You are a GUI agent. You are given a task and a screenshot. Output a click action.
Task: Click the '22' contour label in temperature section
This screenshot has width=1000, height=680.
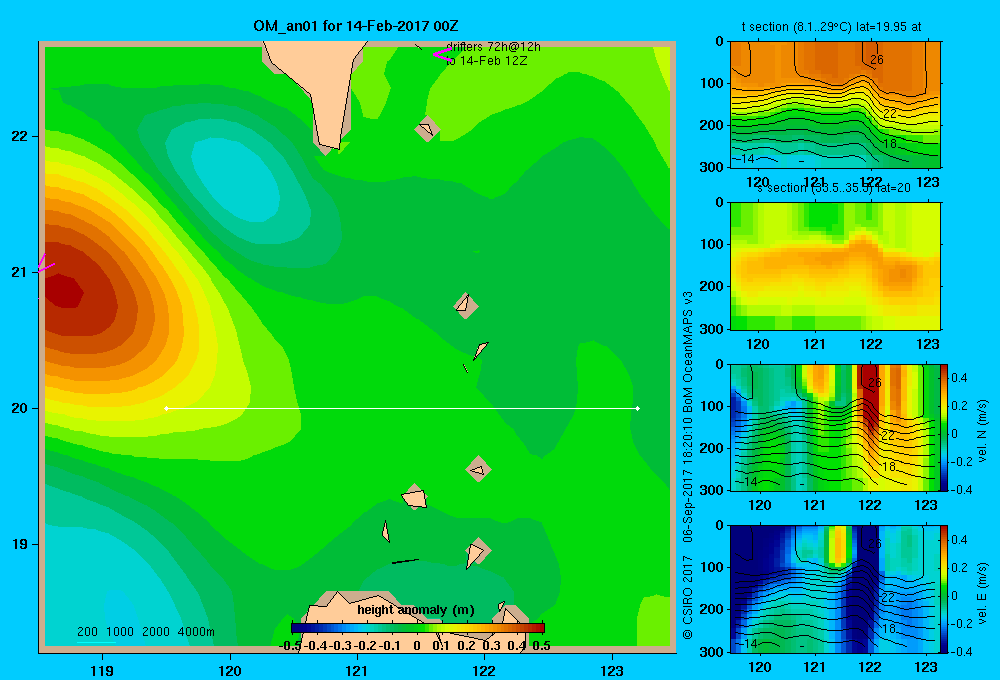tap(890, 114)
